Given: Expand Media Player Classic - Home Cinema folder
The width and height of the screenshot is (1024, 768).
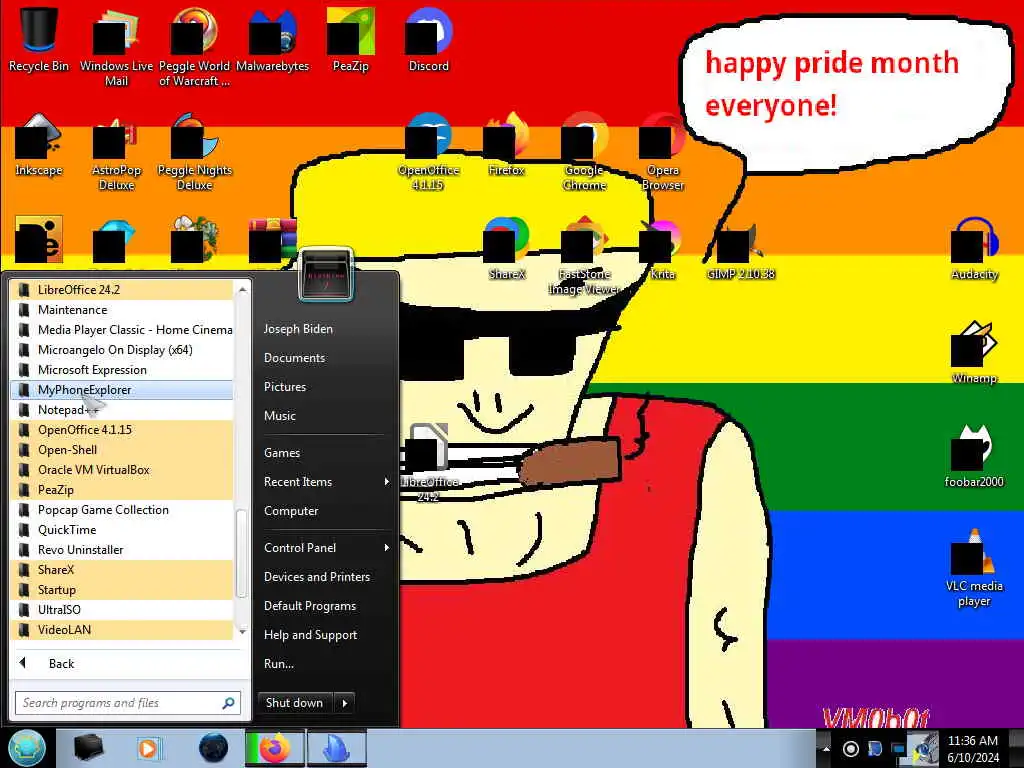Looking at the screenshot, I should click(121, 330).
